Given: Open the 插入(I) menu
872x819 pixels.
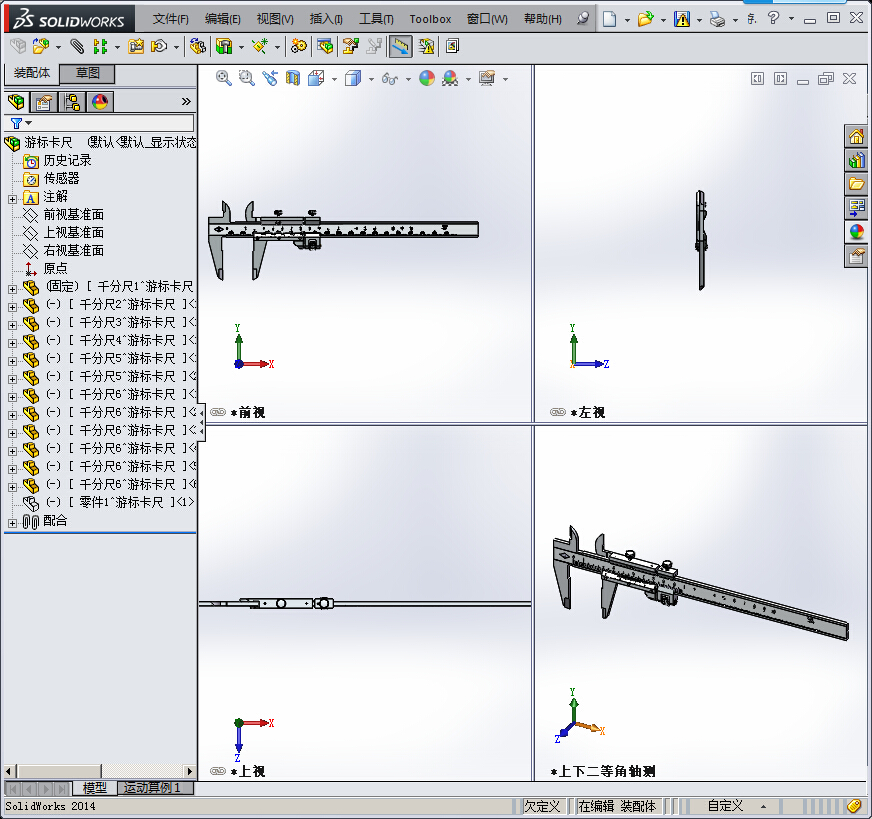Looking at the screenshot, I should (x=326, y=19).
